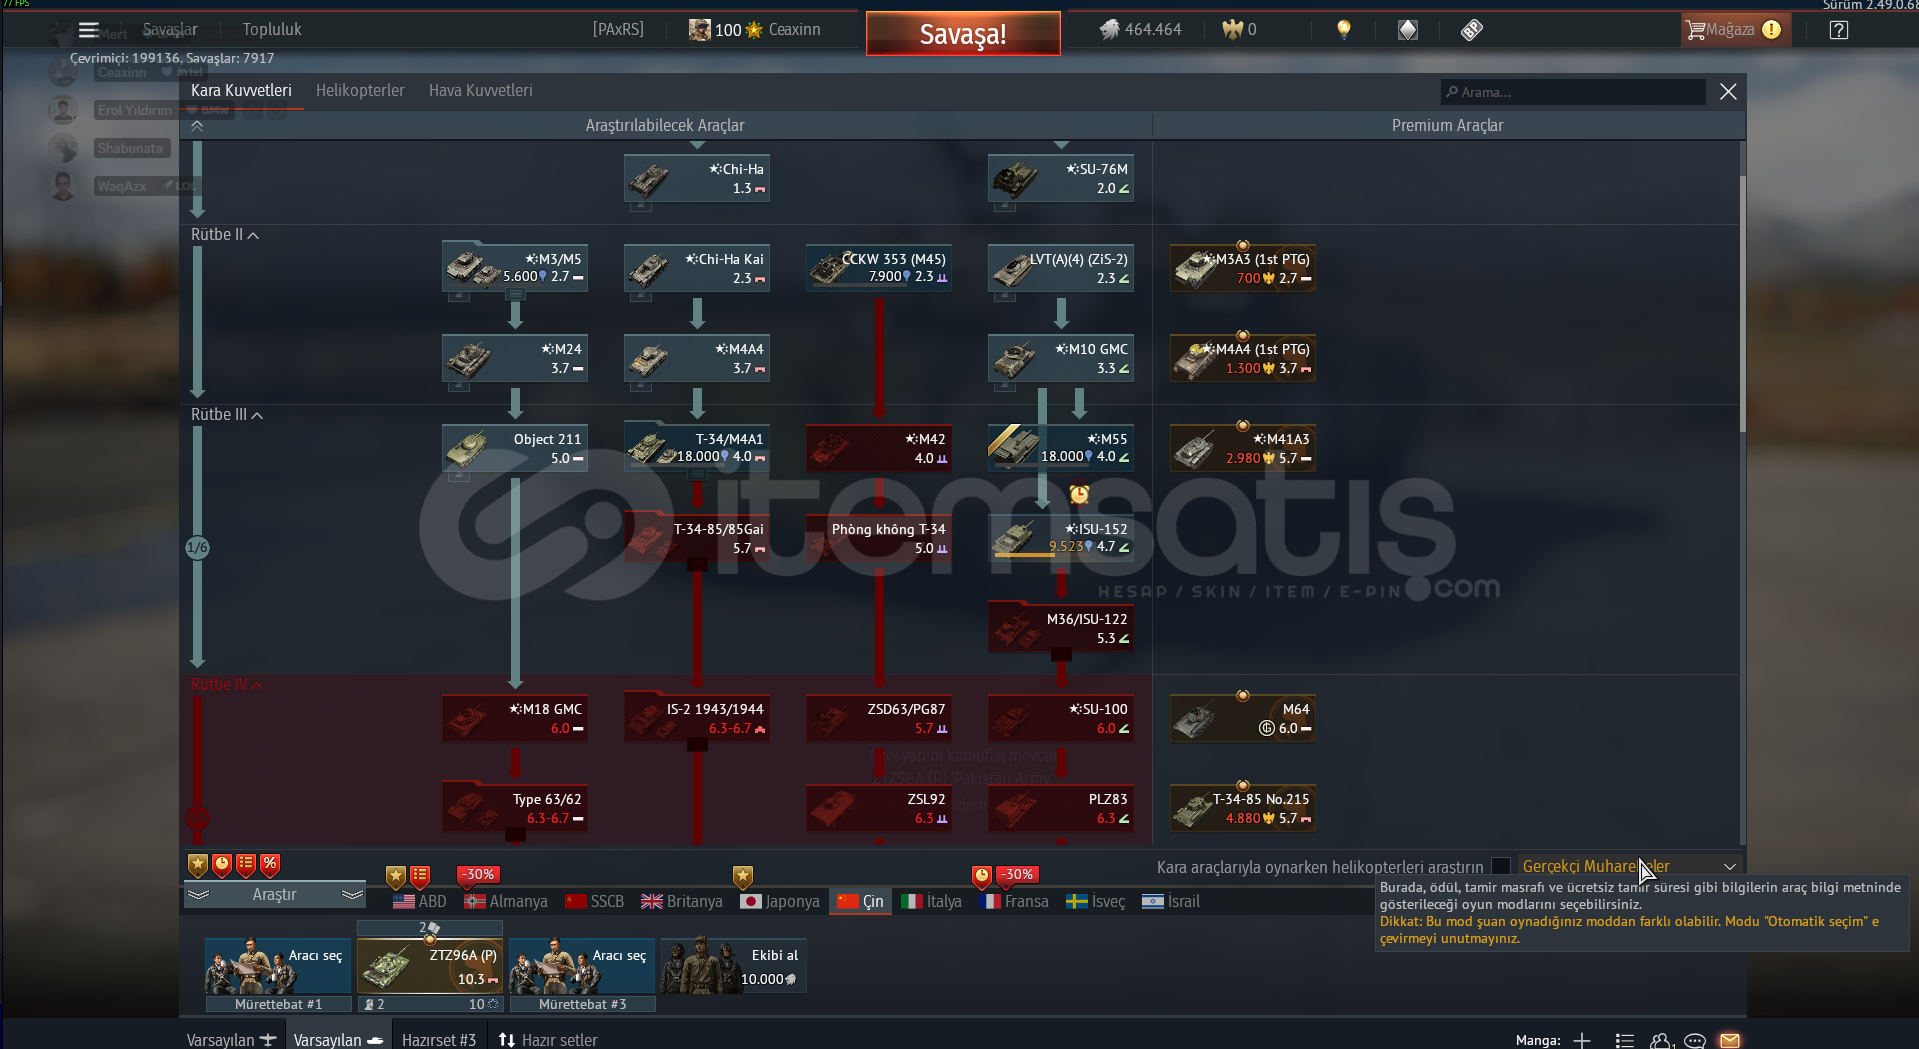Switch to the Helikopterler tab
The height and width of the screenshot is (1049, 1919).
pos(360,91)
